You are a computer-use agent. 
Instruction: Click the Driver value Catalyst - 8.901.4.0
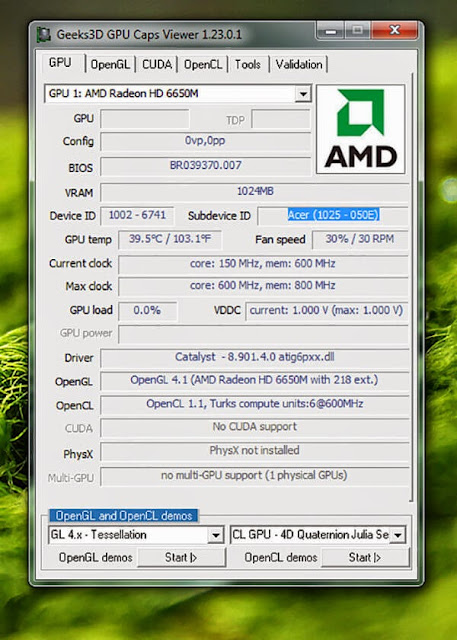tap(255, 358)
